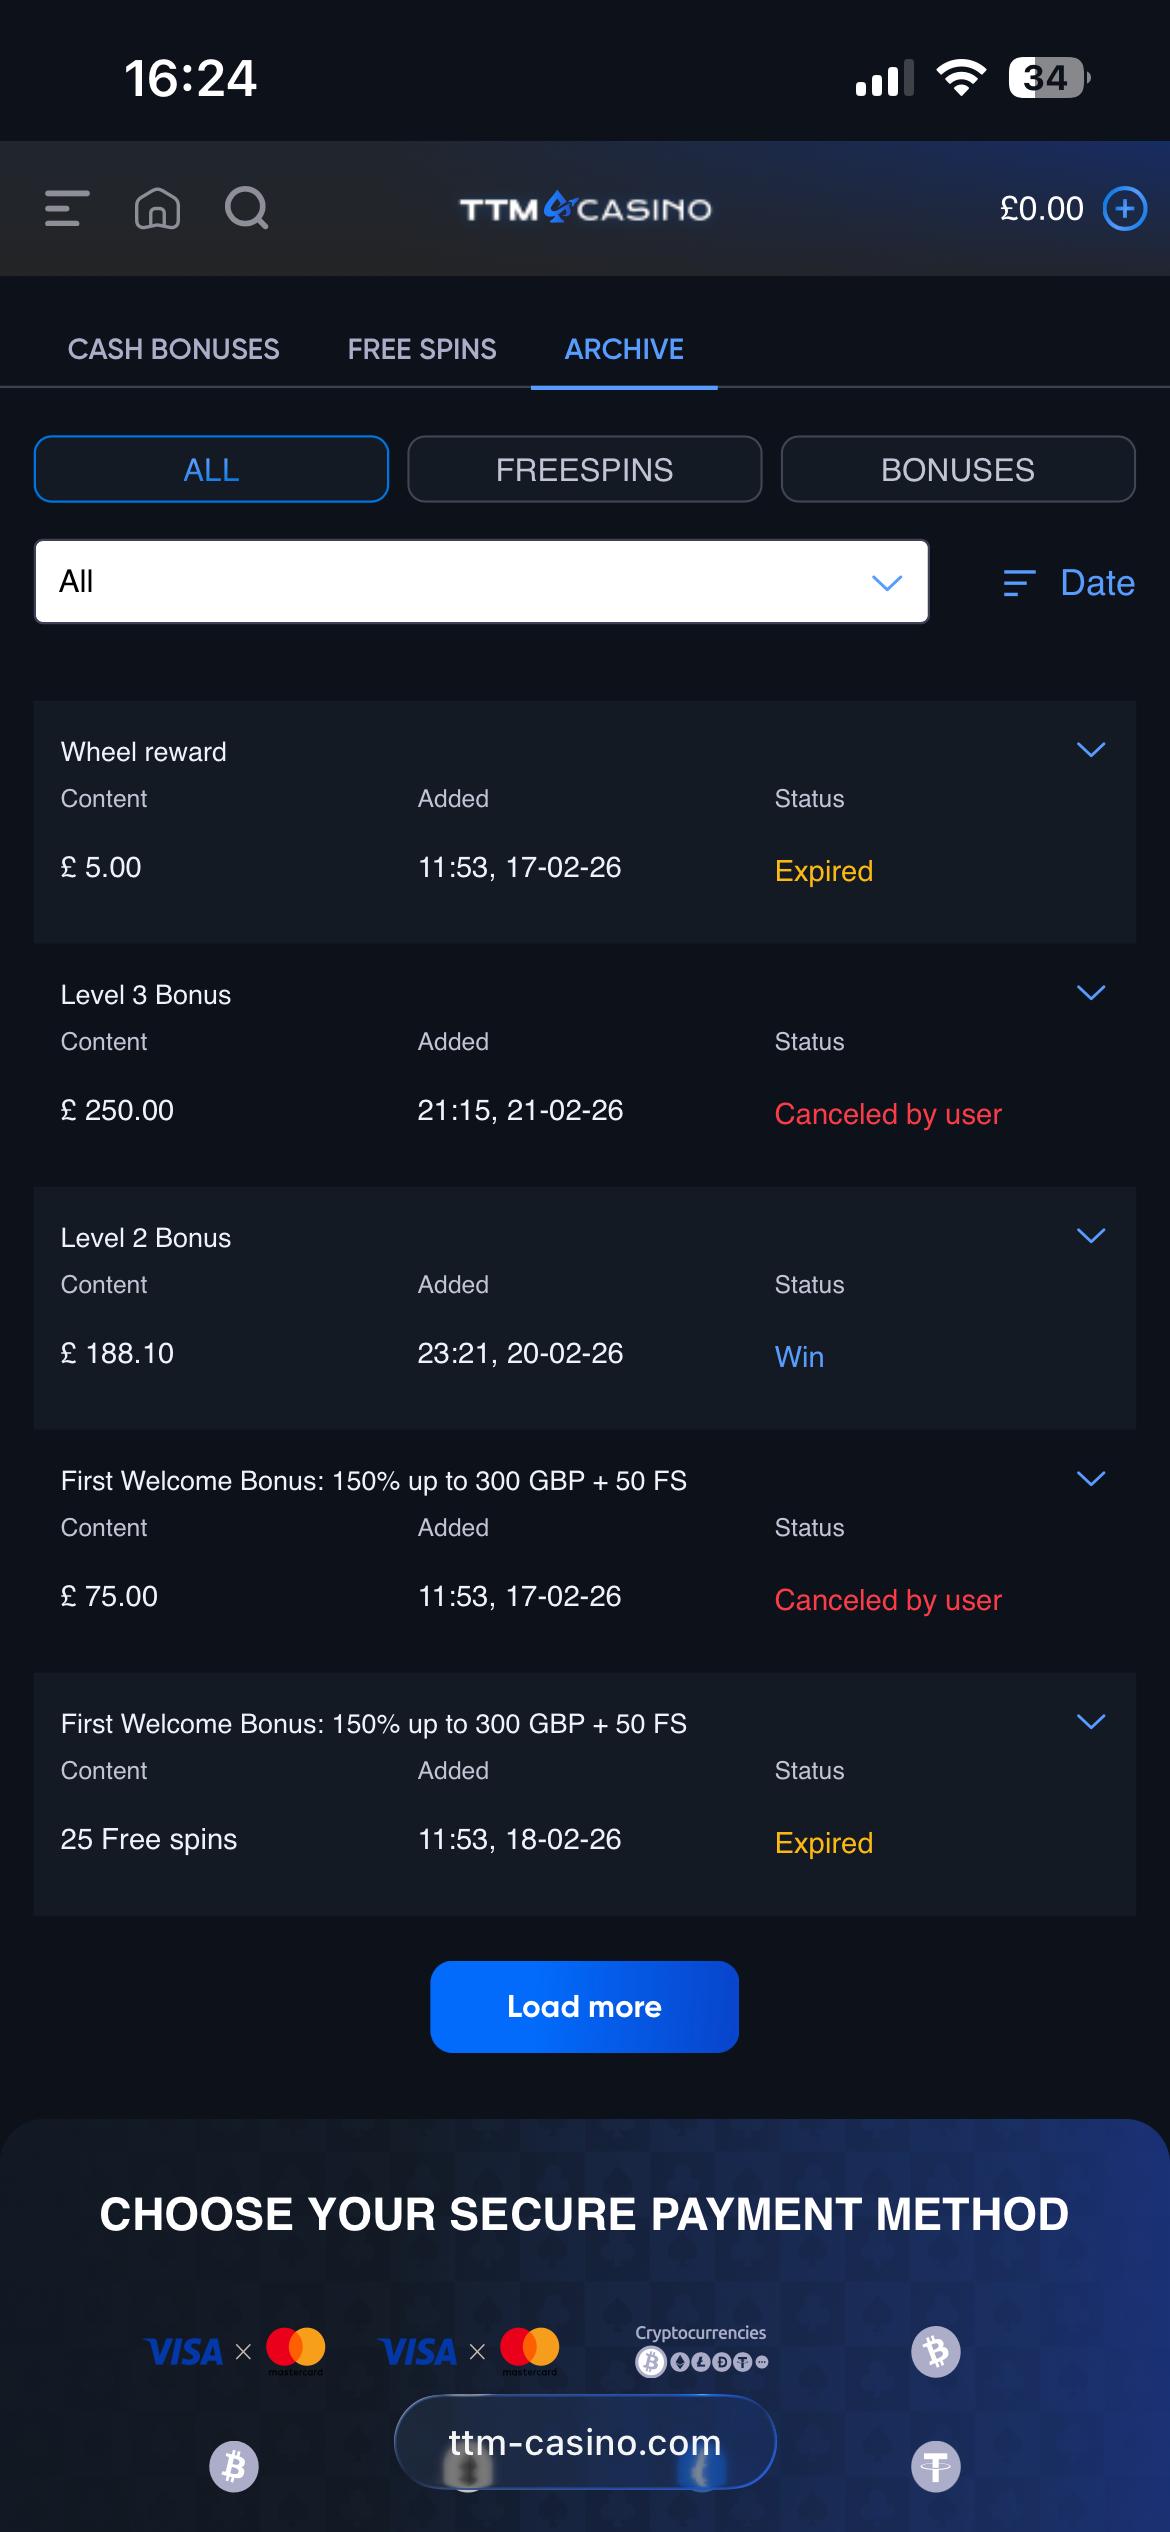Image resolution: width=1170 pixels, height=2532 pixels.
Task: Select the ARCHIVE tab
Action: (x=624, y=349)
